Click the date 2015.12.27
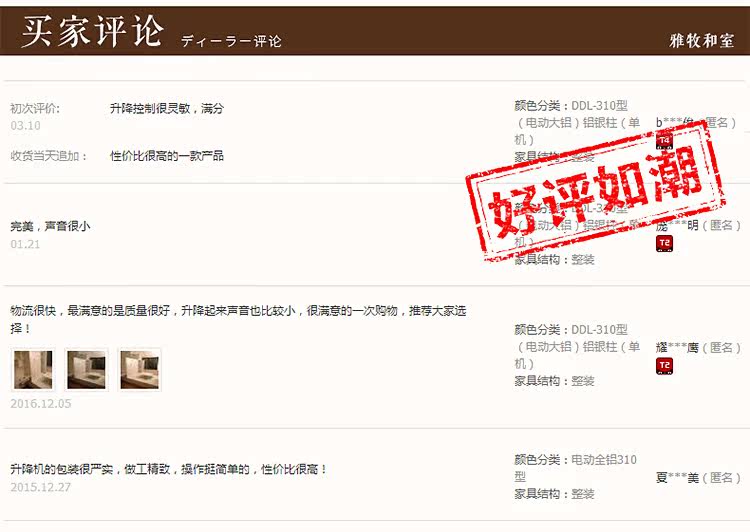This screenshot has width=750, height=532. point(41,487)
